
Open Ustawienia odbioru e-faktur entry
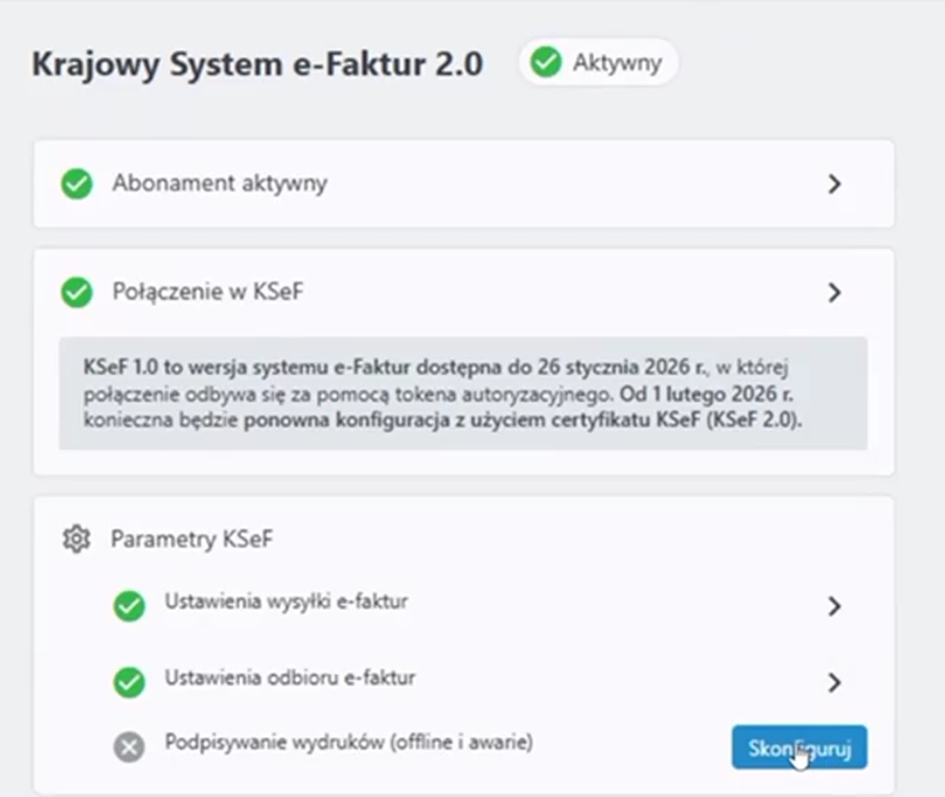290,678
